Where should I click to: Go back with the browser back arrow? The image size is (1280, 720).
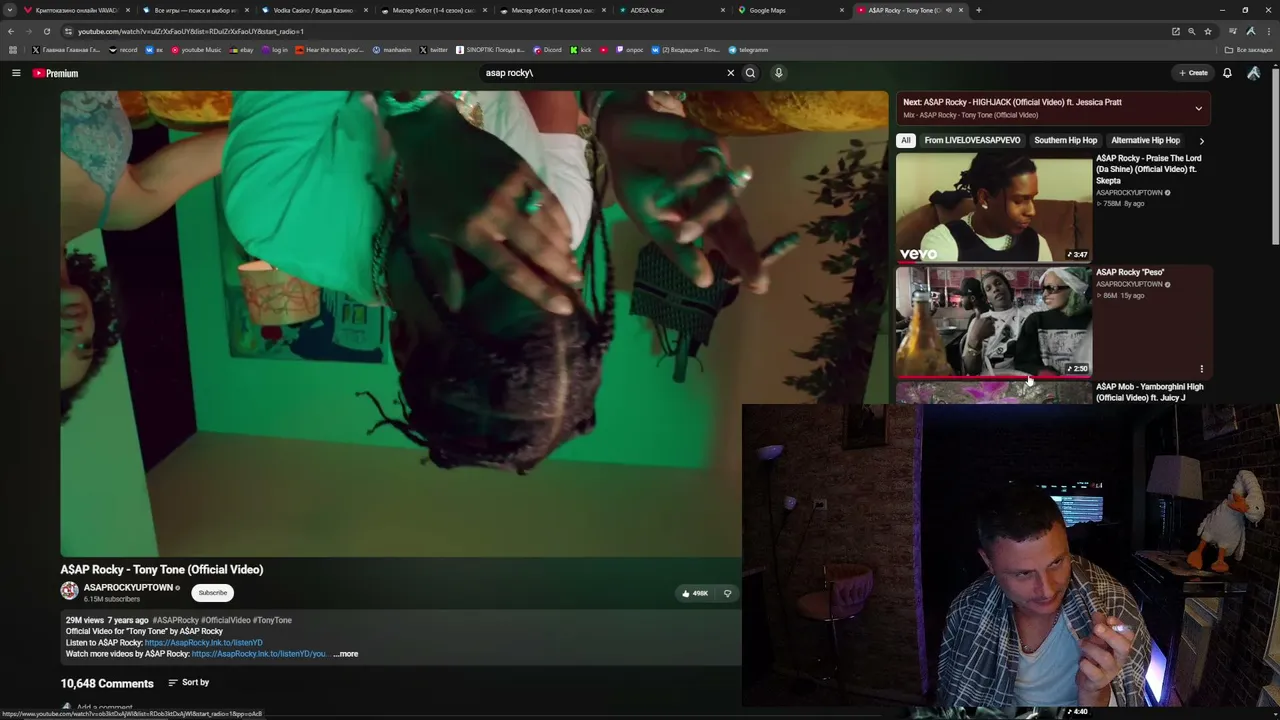tap(11, 31)
